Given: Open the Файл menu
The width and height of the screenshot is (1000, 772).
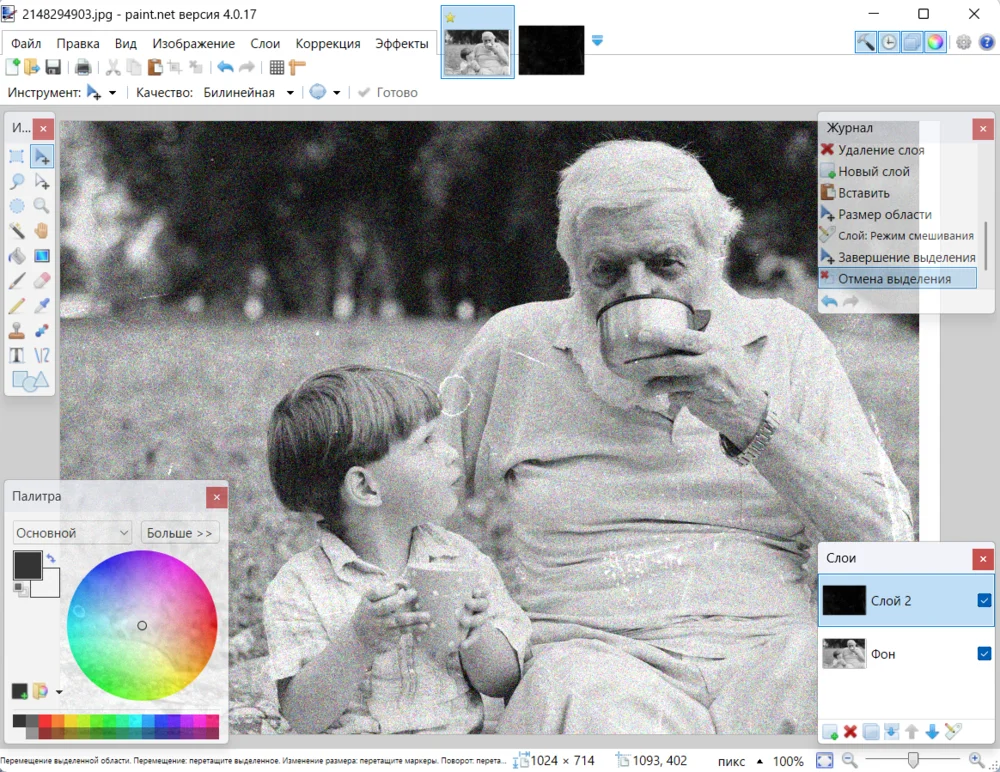Looking at the screenshot, I should coord(26,43).
